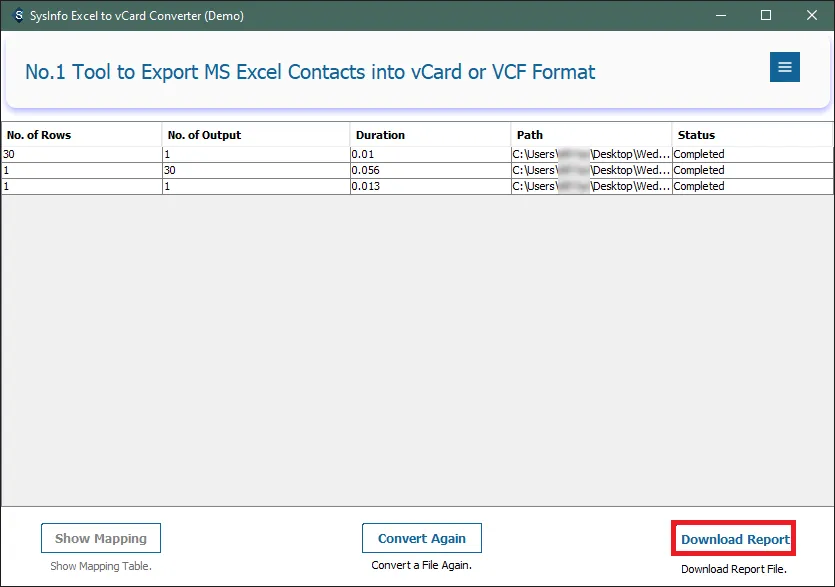This screenshot has width=835, height=587.
Task: Click the SysInfo app logo icon
Action: (17, 15)
